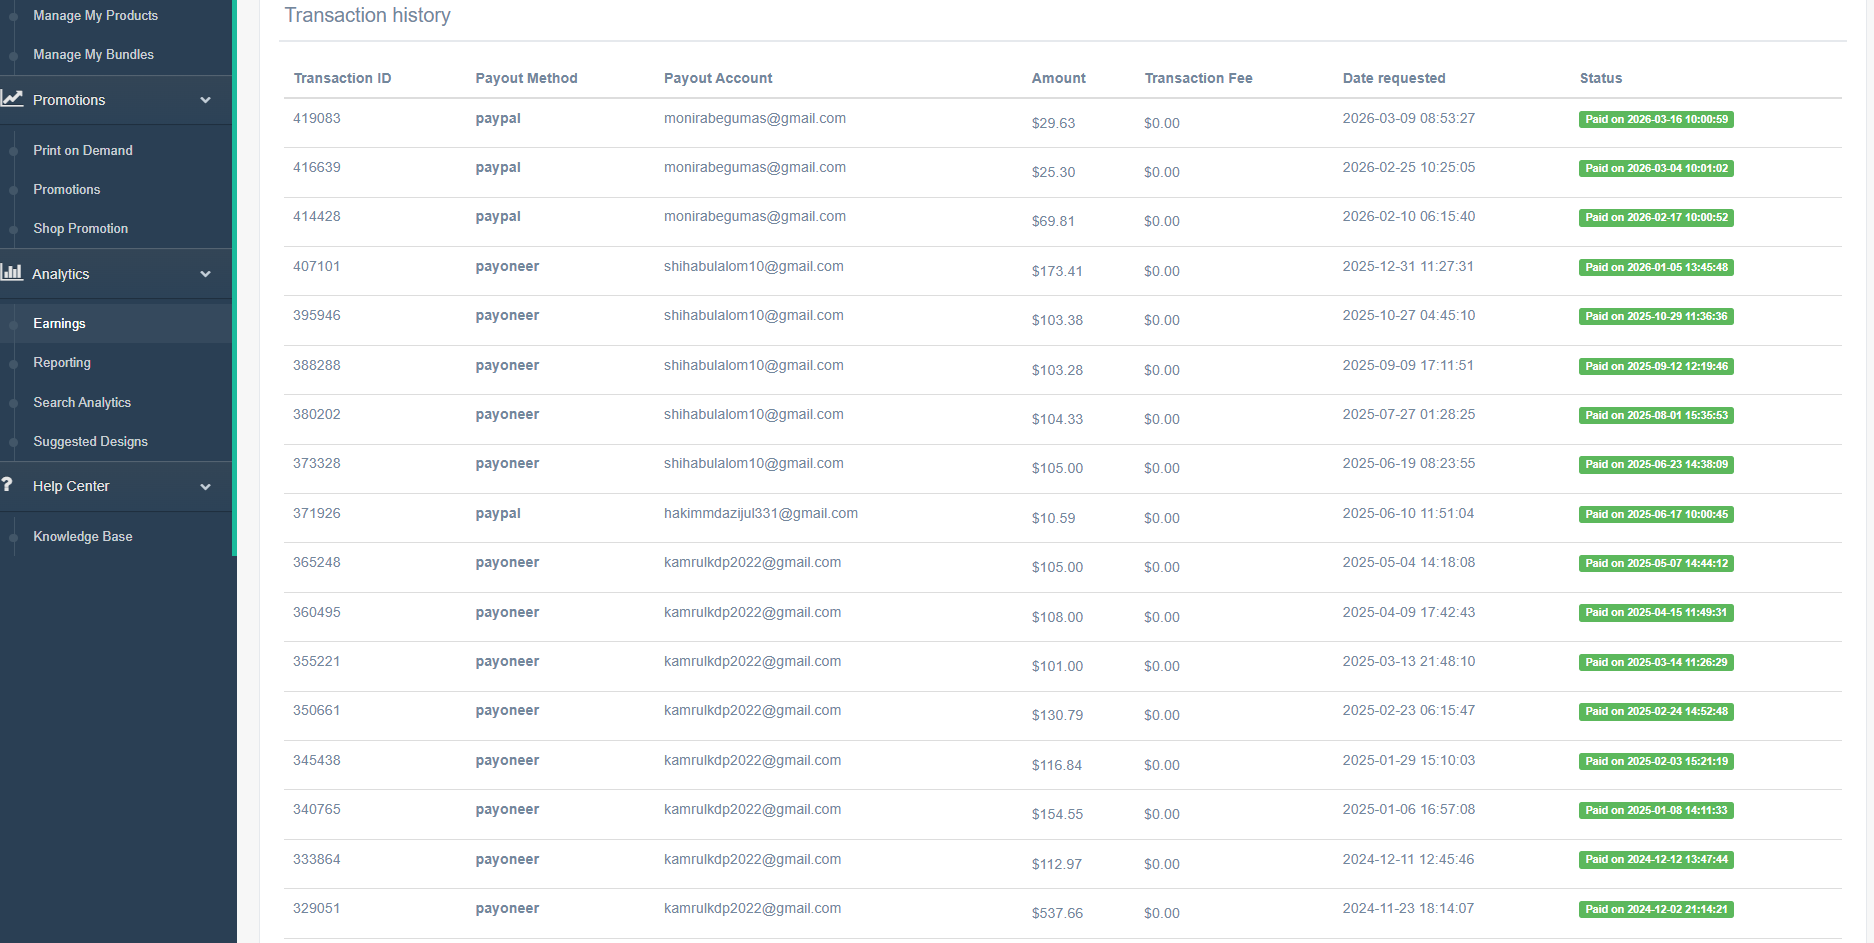Click paid status badge for transaction 419083
The image size is (1874, 943).
[1655, 120]
